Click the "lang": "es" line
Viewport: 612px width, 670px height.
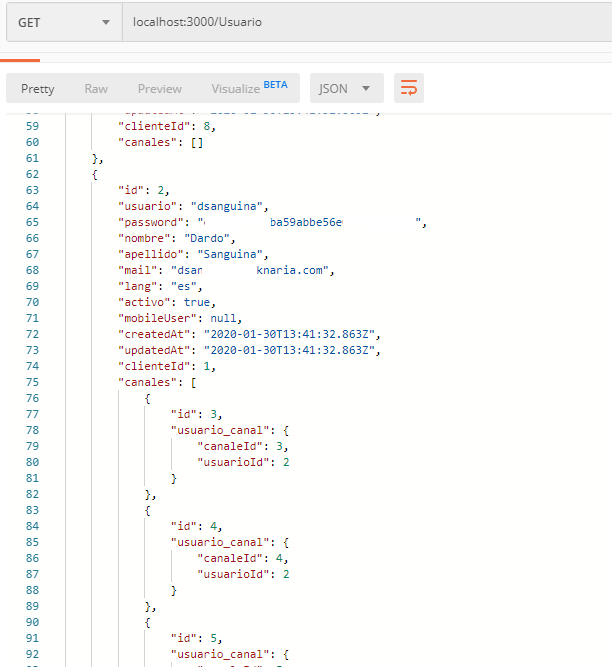[160, 286]
